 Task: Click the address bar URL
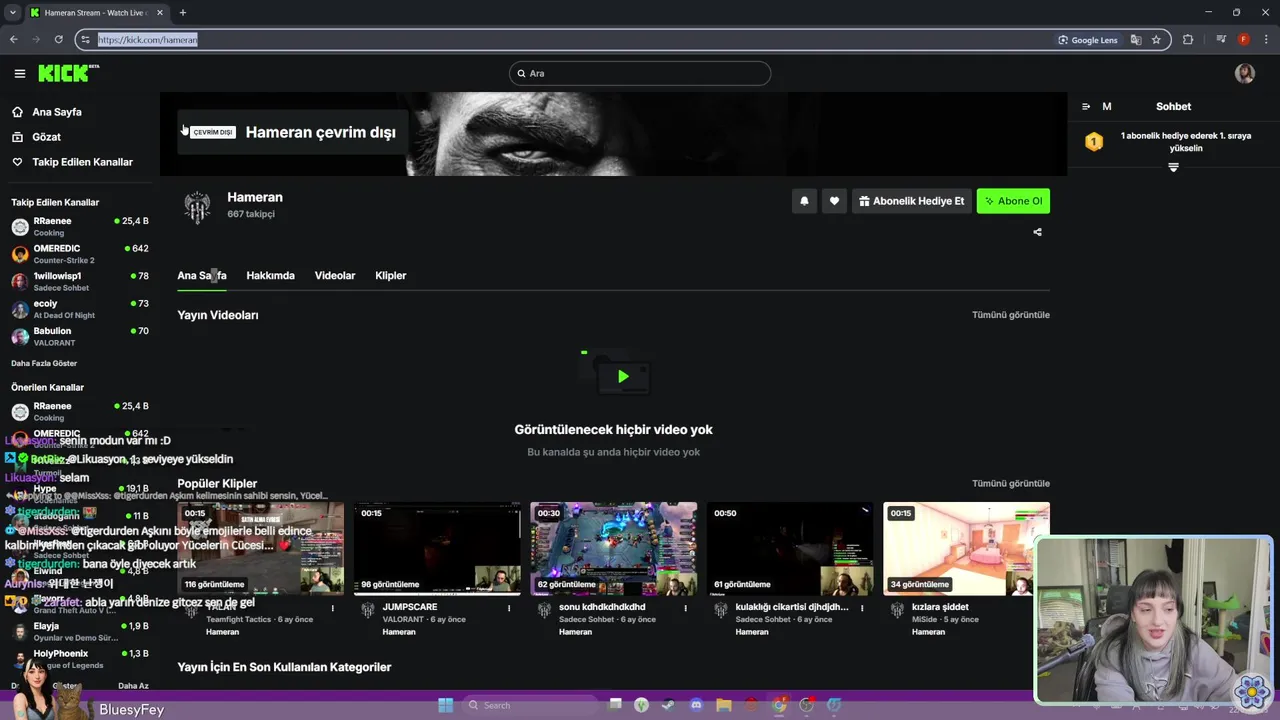[x=147, y=40]
